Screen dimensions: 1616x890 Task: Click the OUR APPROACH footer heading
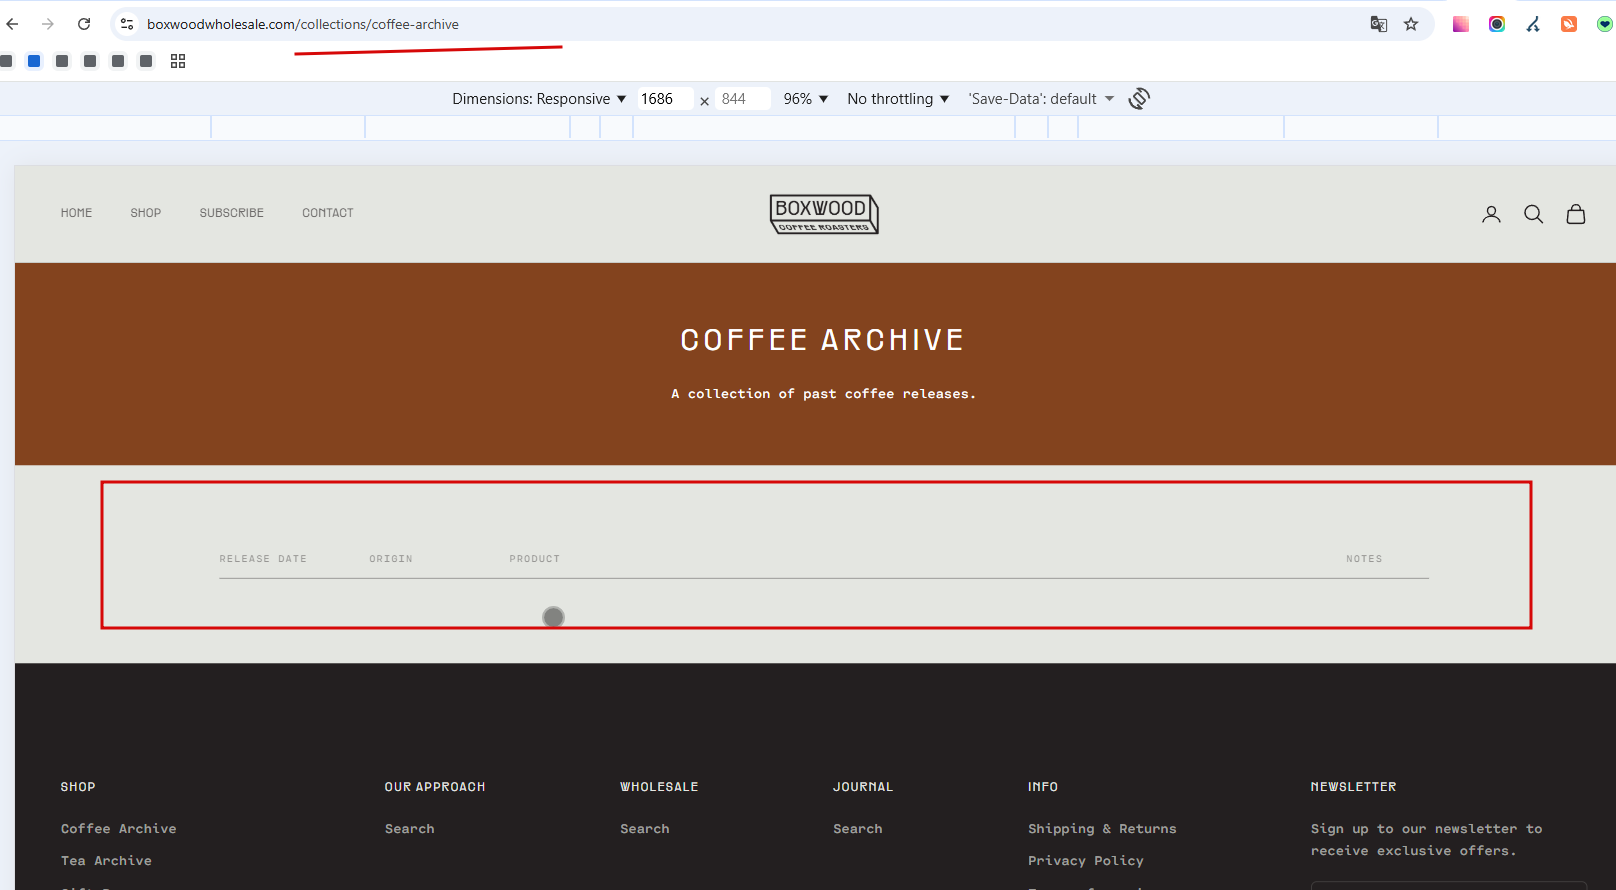pyautogui.click(x=435, y=787)
